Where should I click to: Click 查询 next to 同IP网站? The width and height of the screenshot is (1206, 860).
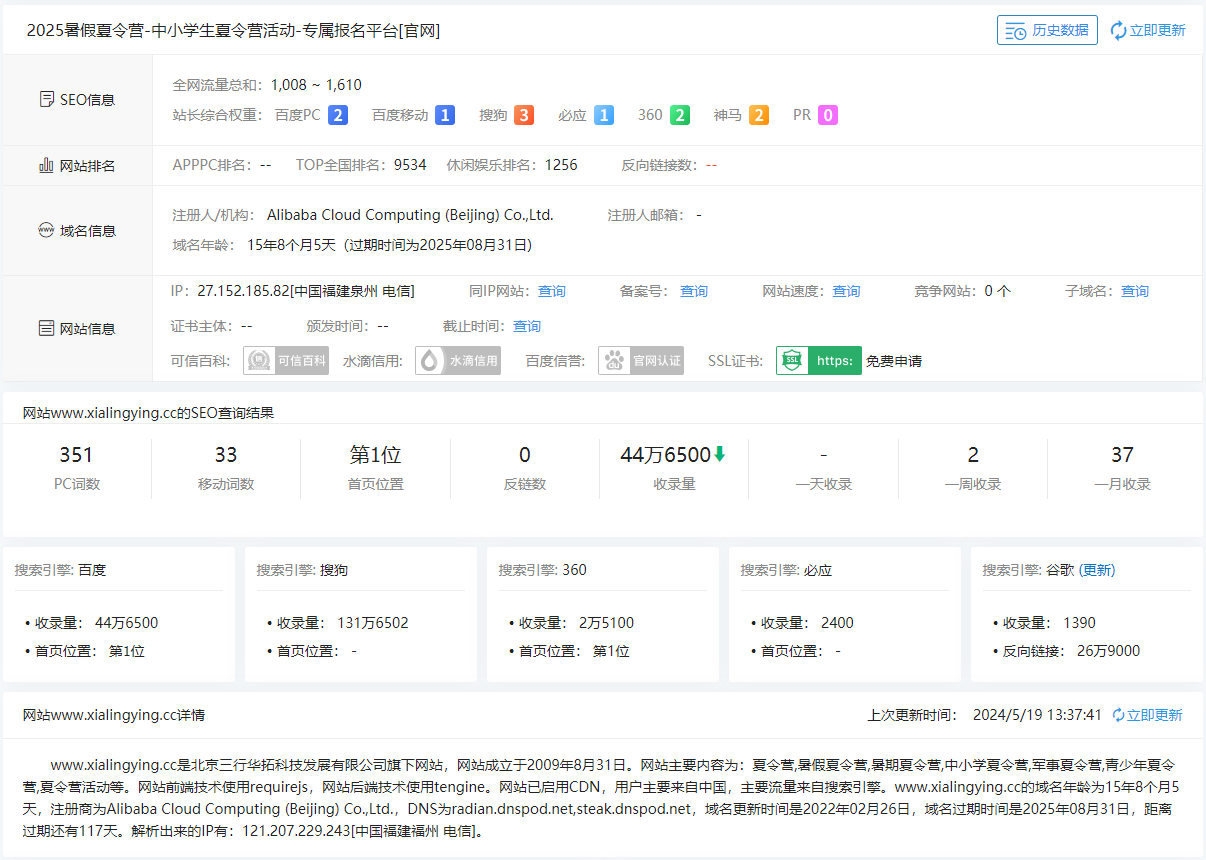(x=552, y=291)
